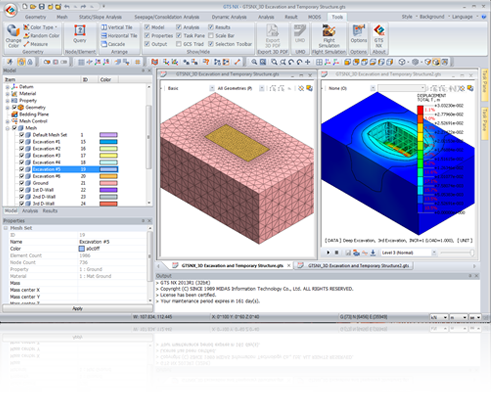Open the Style menu
The width and height of the screenshot is (491, 400).
click(408, 17)
